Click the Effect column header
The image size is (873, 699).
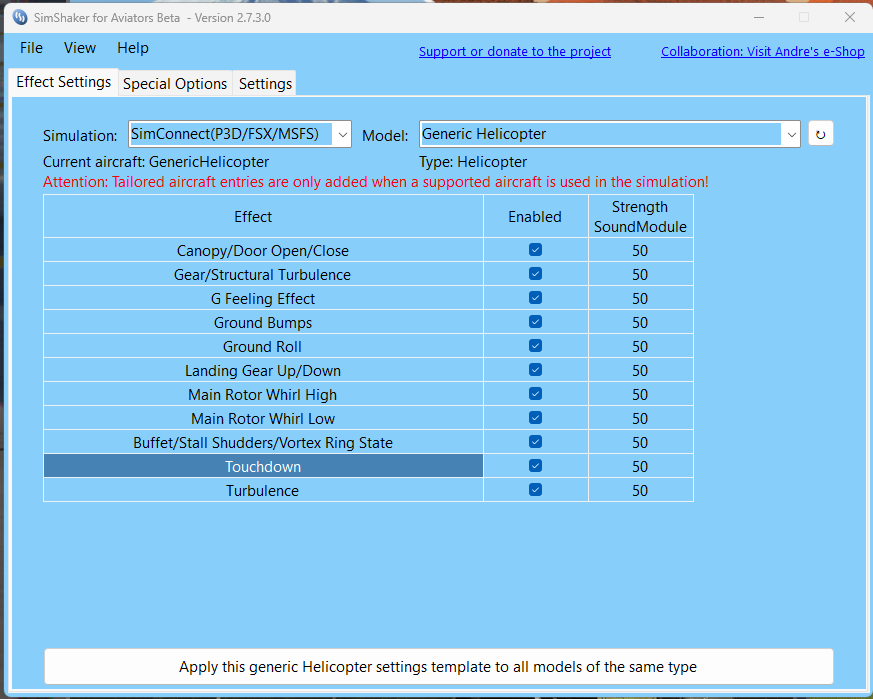tap(263, 216)
